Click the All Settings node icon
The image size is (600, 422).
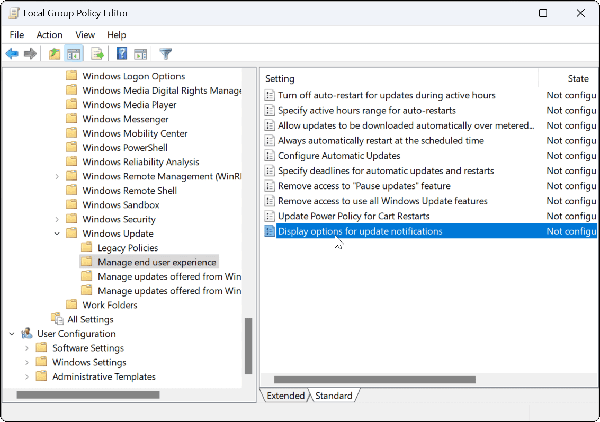click(56, 319)
